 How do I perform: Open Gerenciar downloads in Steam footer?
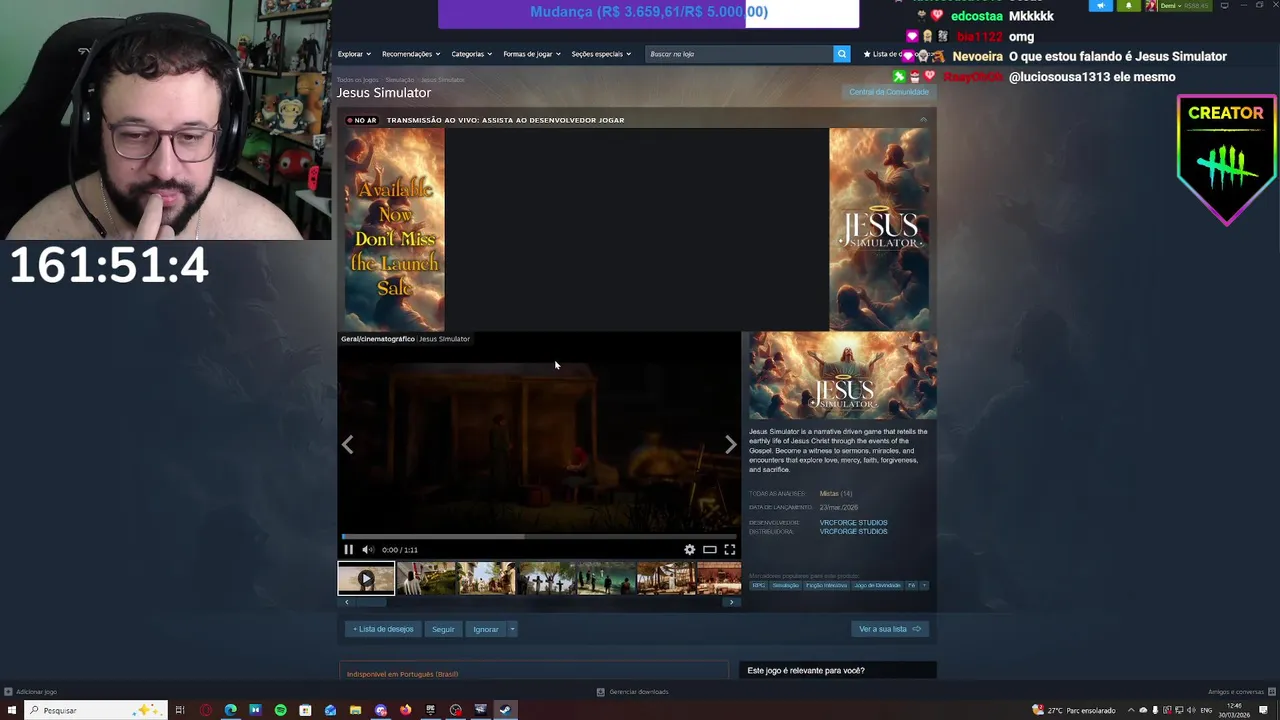coord(632,692)
